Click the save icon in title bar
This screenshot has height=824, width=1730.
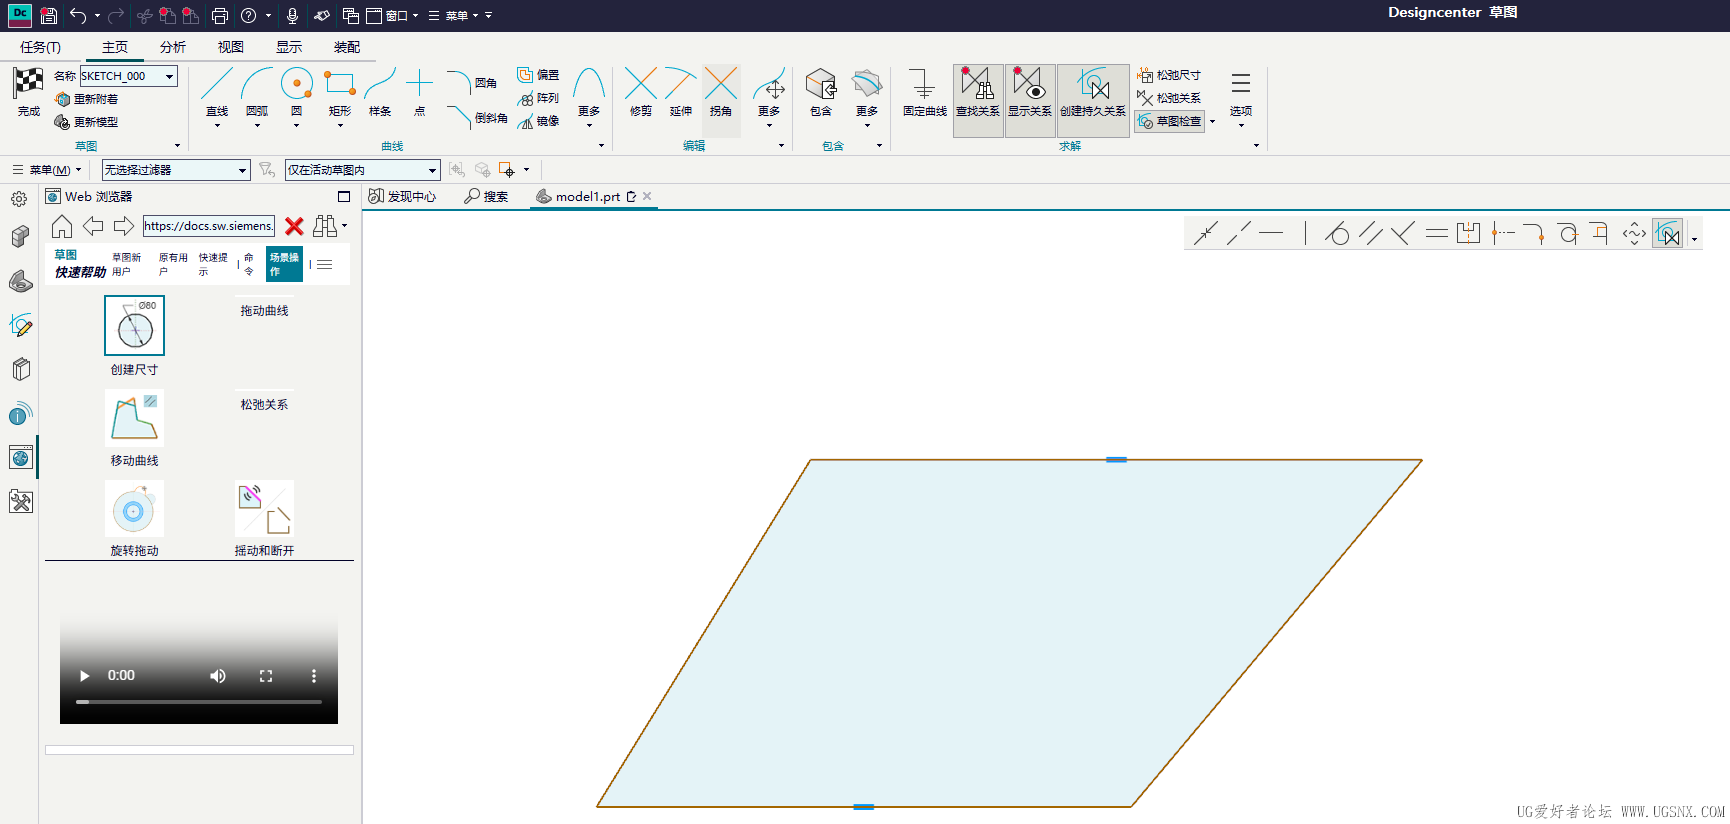[48, 15]
